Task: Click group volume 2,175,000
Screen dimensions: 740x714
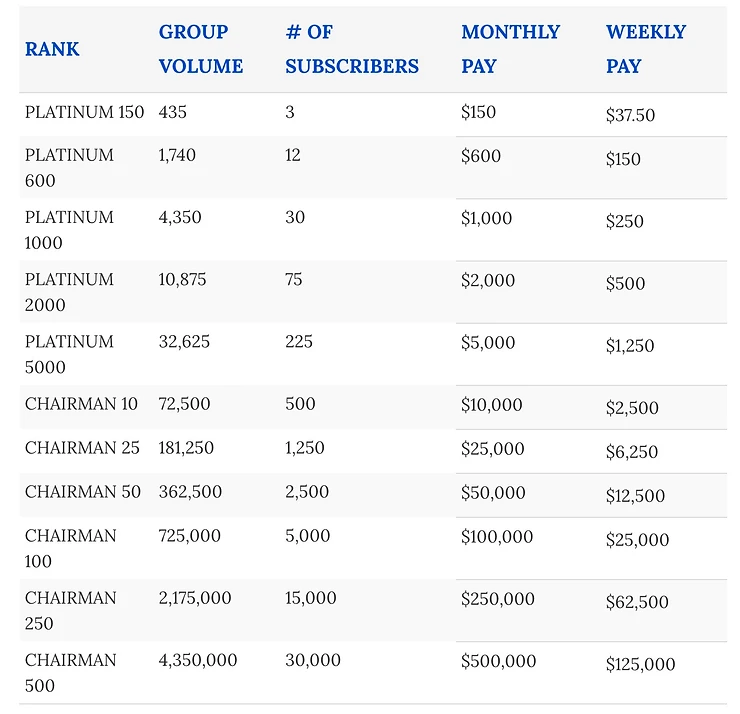Action: pyautogui.click(x=195, y=598)
